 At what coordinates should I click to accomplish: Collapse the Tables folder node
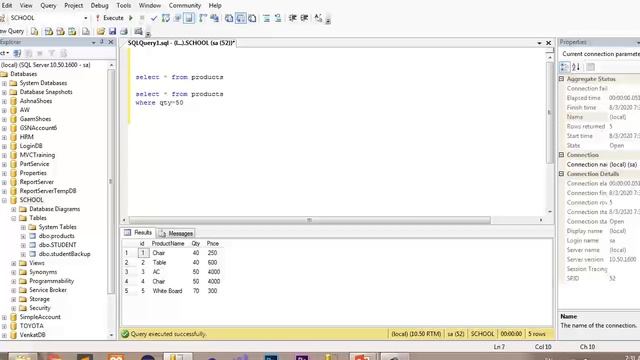click(x=14, y=218)
